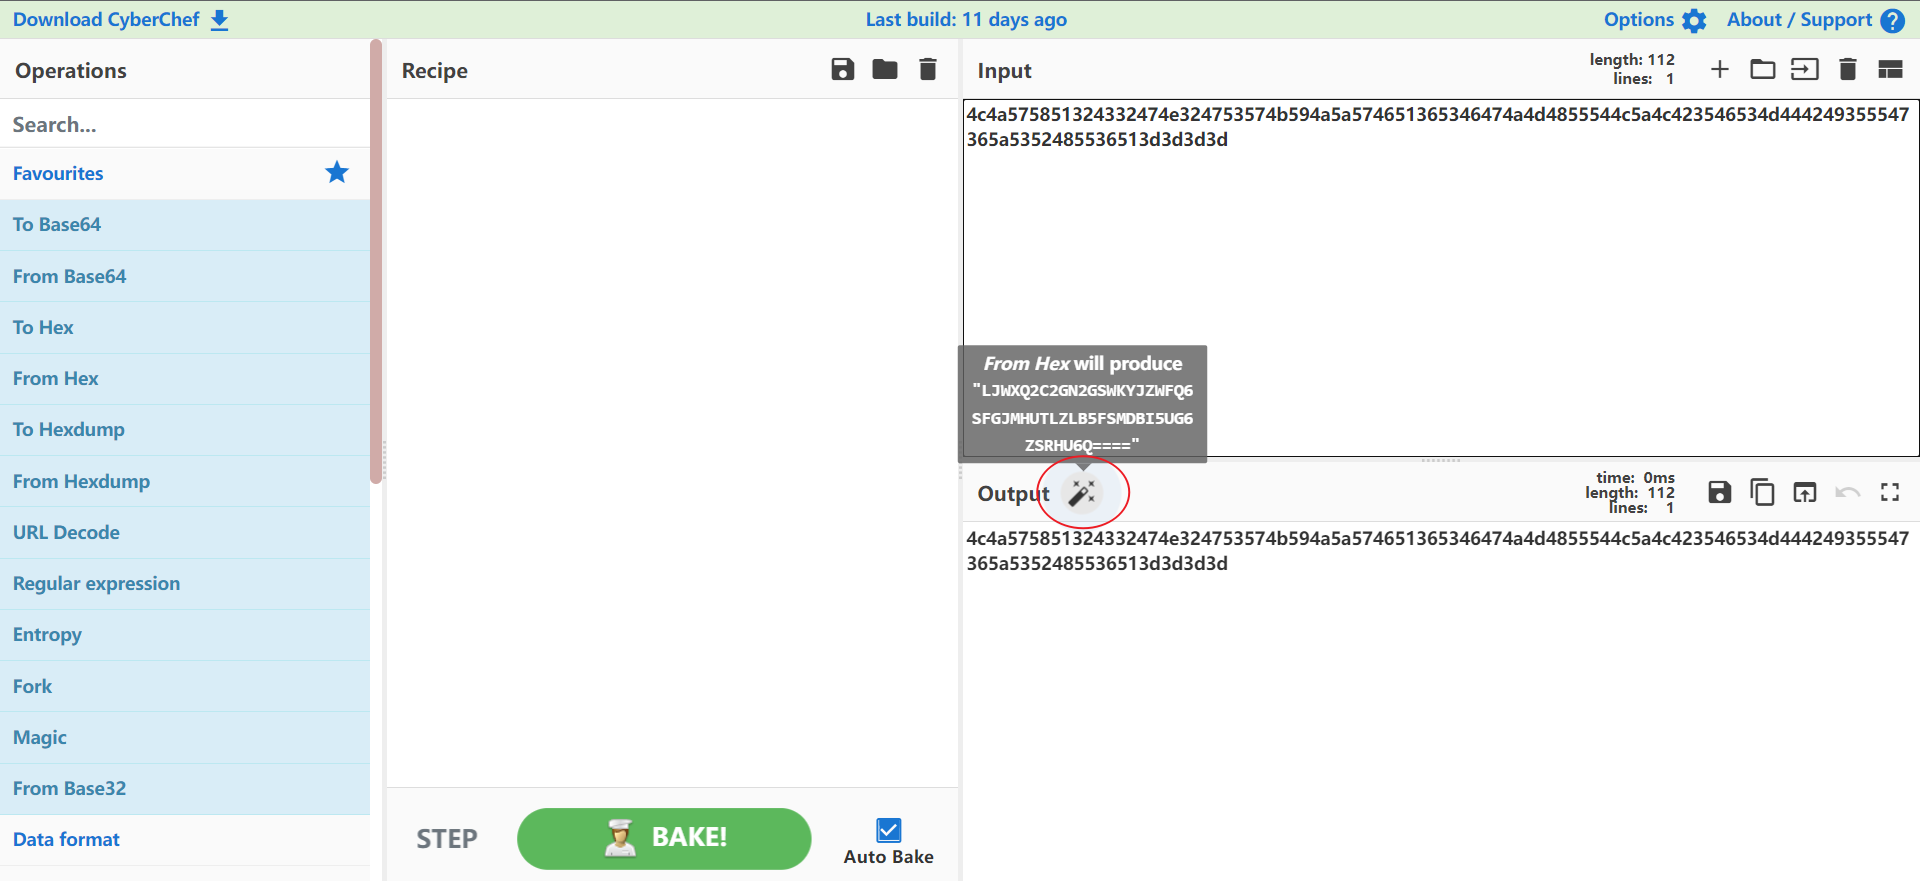Open folder as input icon
The image size is (1920, 881).
tap(1763, 69)
